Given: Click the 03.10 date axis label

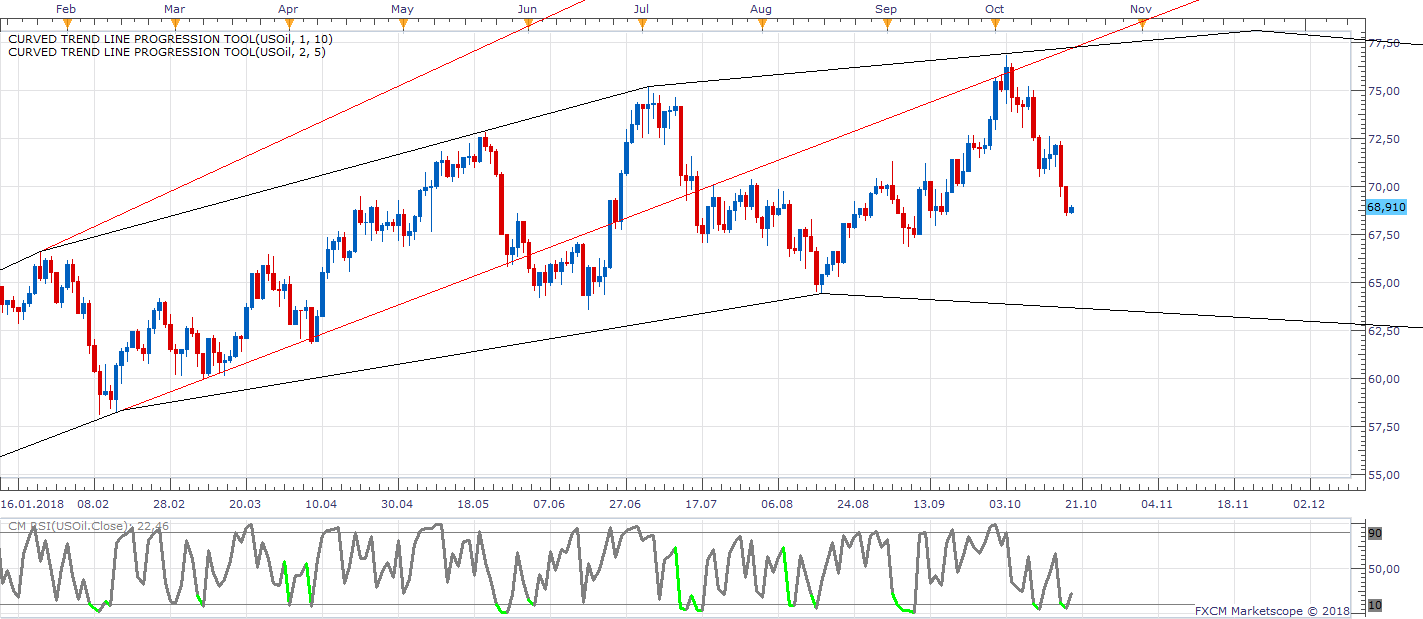Looking at the screenshot, I should tap(1005, 504).
